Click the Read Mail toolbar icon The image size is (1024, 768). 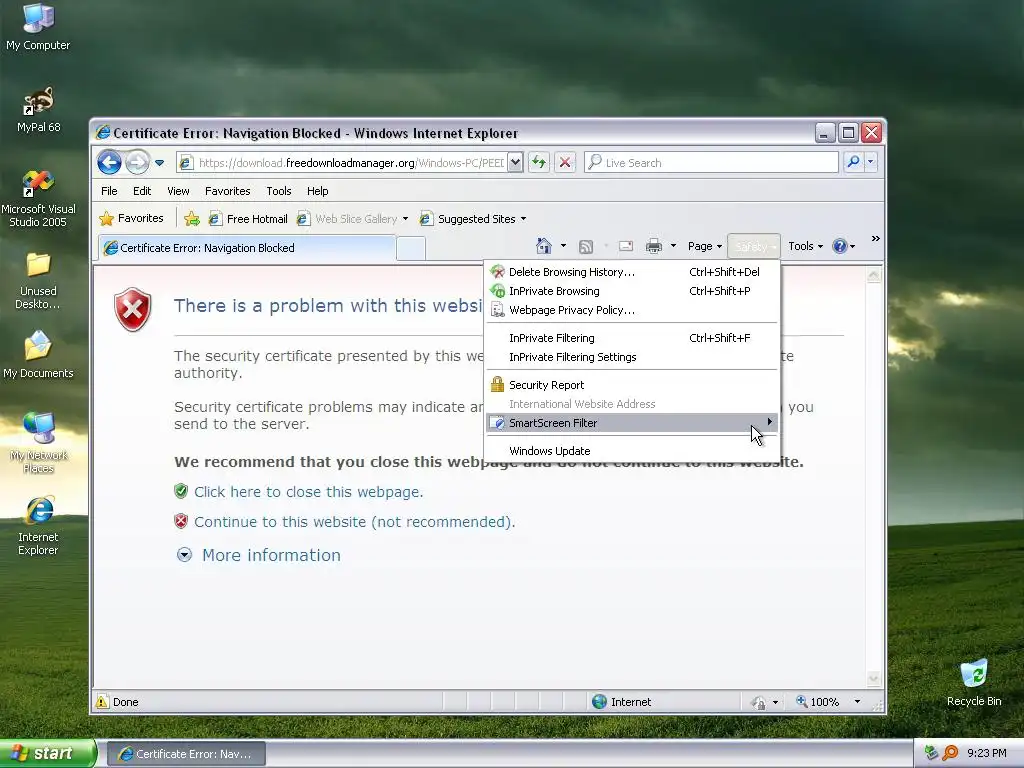click(626, 246)
